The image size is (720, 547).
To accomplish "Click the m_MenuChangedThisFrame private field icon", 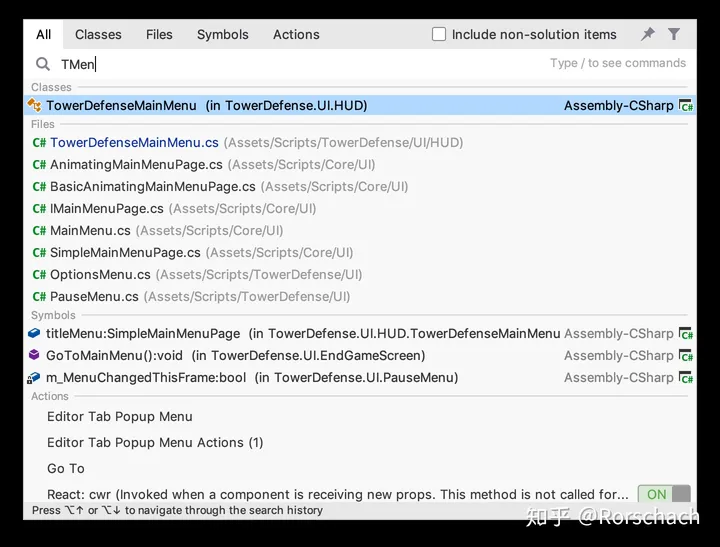I will (34, 378).
